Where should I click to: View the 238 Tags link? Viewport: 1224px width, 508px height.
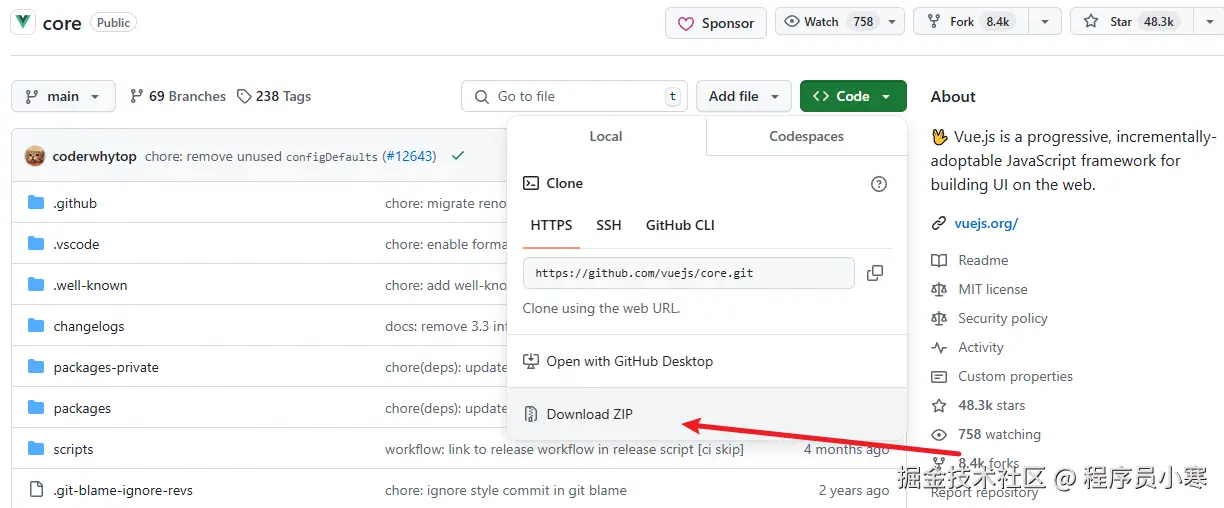274,96
